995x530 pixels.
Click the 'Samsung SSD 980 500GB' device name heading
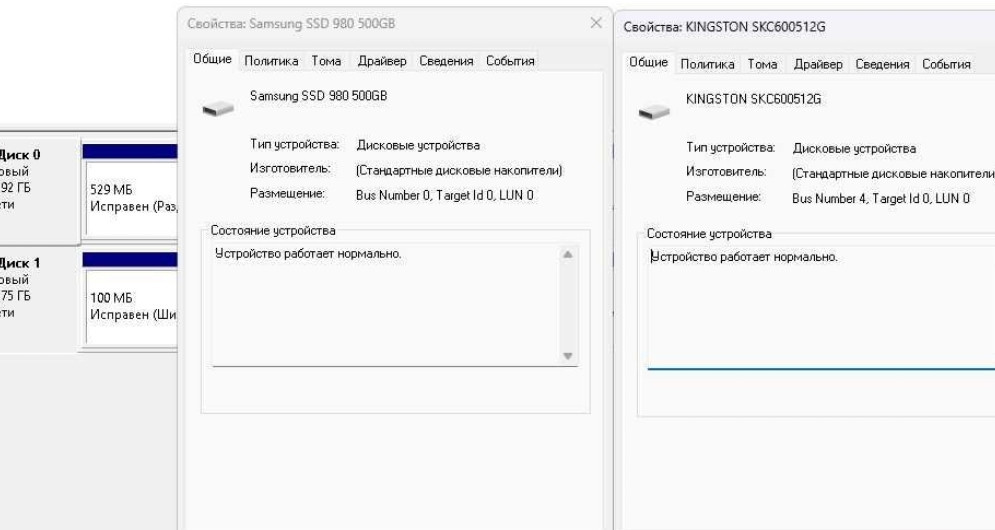318,96
